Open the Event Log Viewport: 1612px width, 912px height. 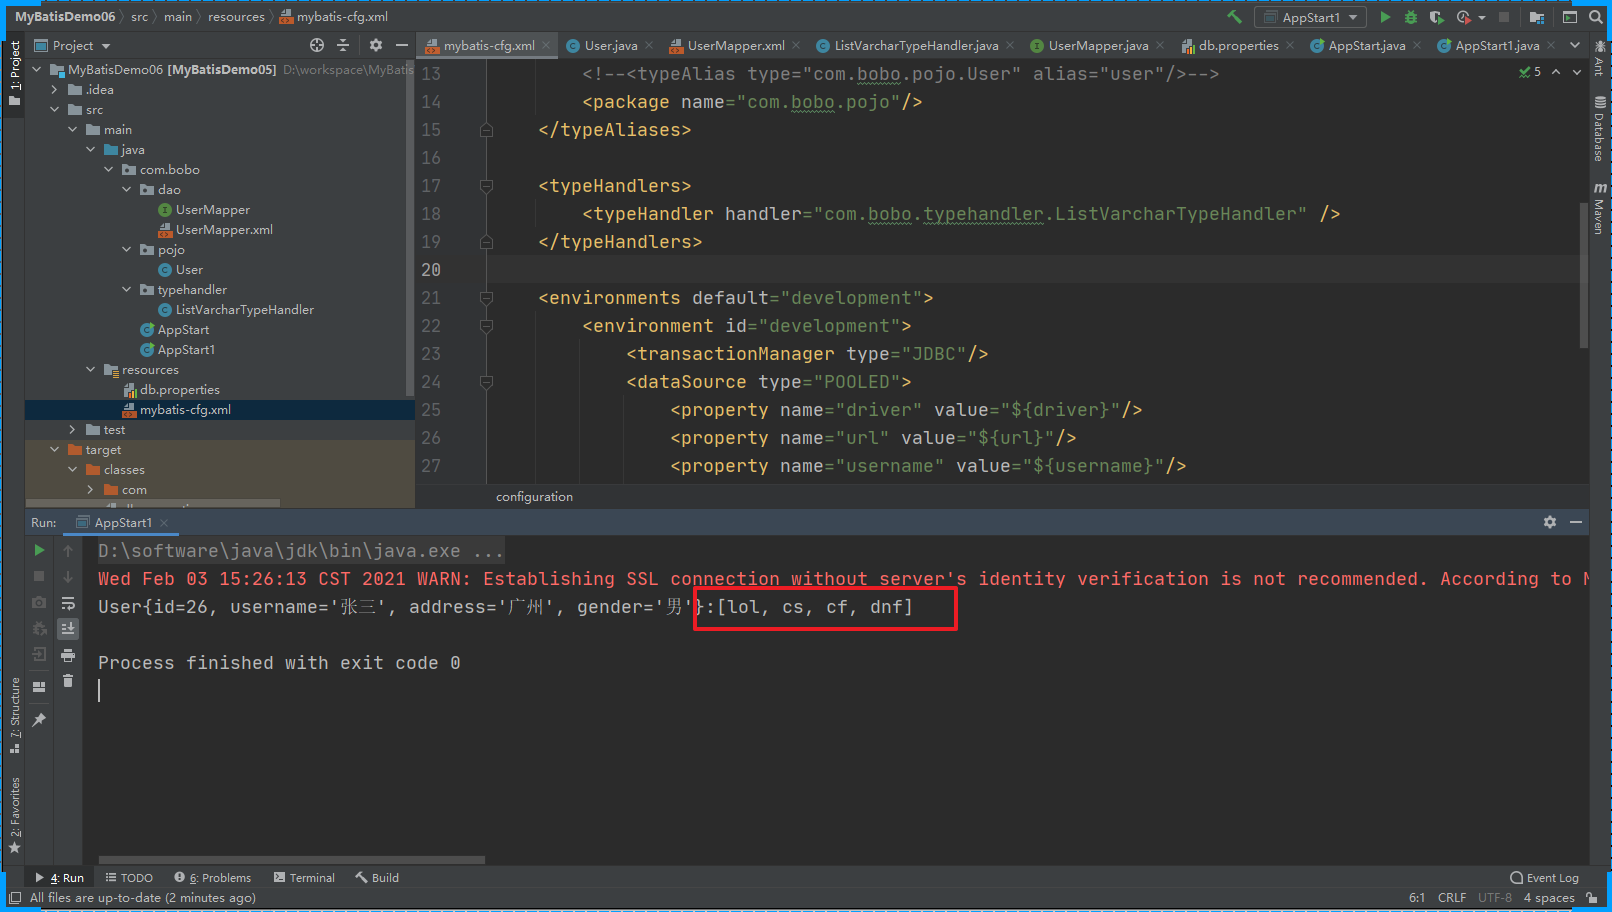pos(1544,878)
